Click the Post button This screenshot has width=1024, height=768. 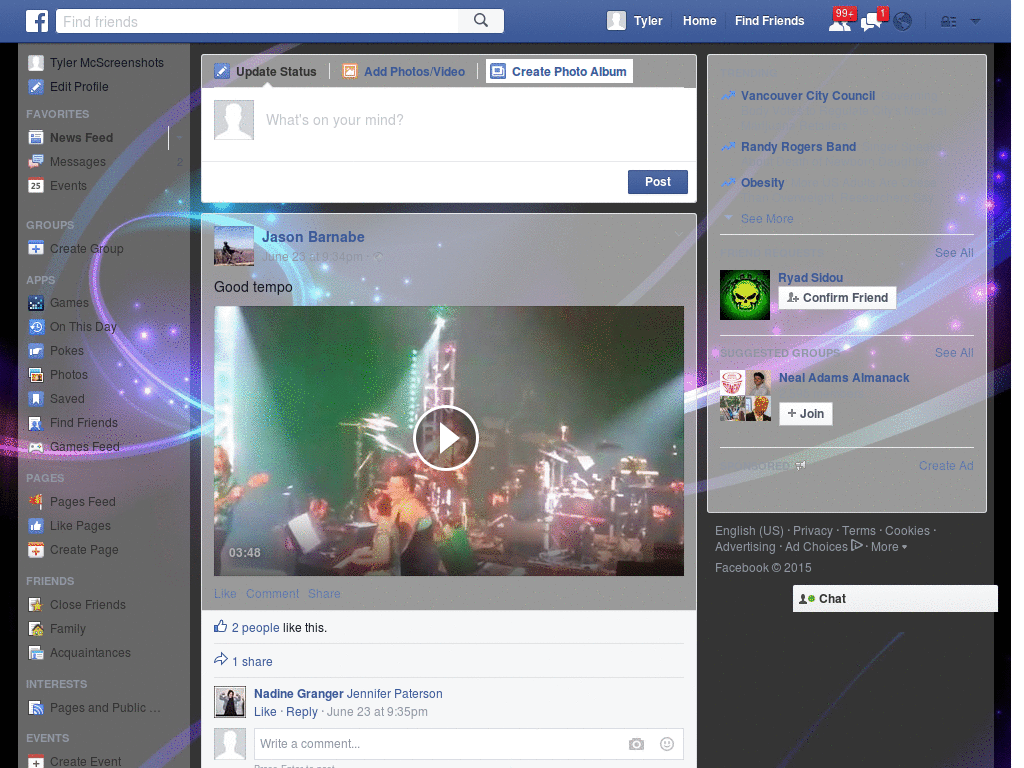pyautogui.click(x=658, y=182)
